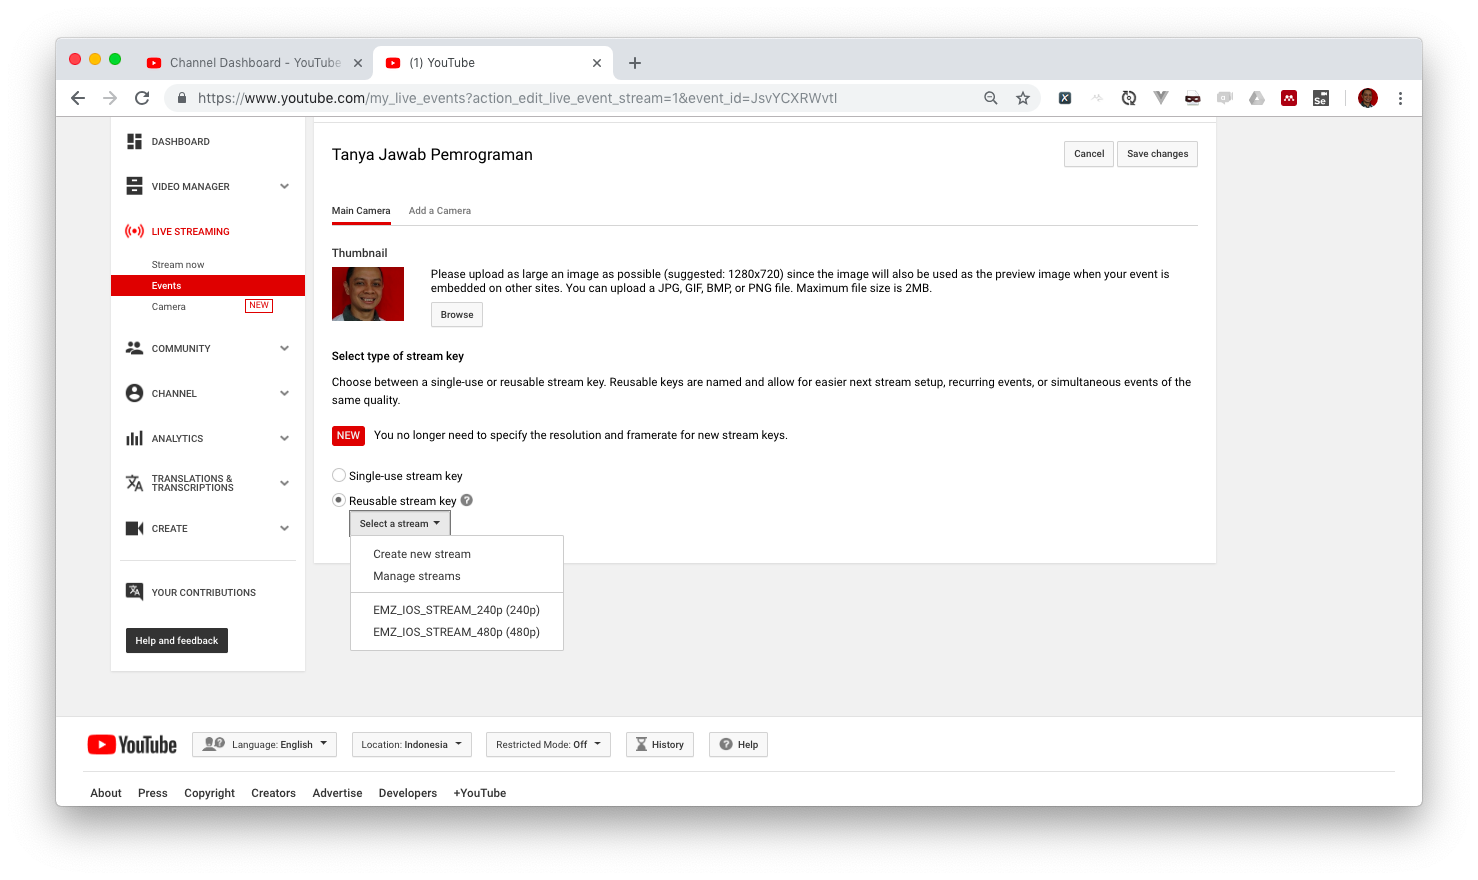Switch to Main Camera tab
The height and width of the screenshot is (880, 1478).
click(x=361, y=211)
